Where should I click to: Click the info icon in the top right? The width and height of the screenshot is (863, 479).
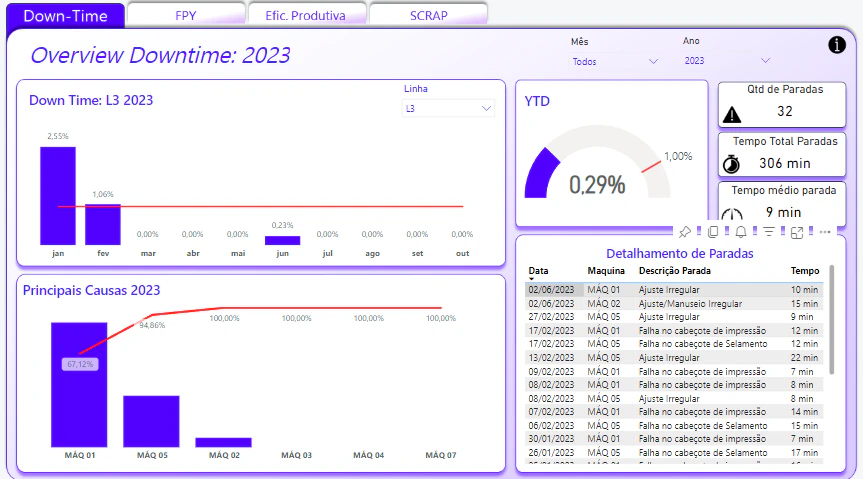[x=837, y=45]
